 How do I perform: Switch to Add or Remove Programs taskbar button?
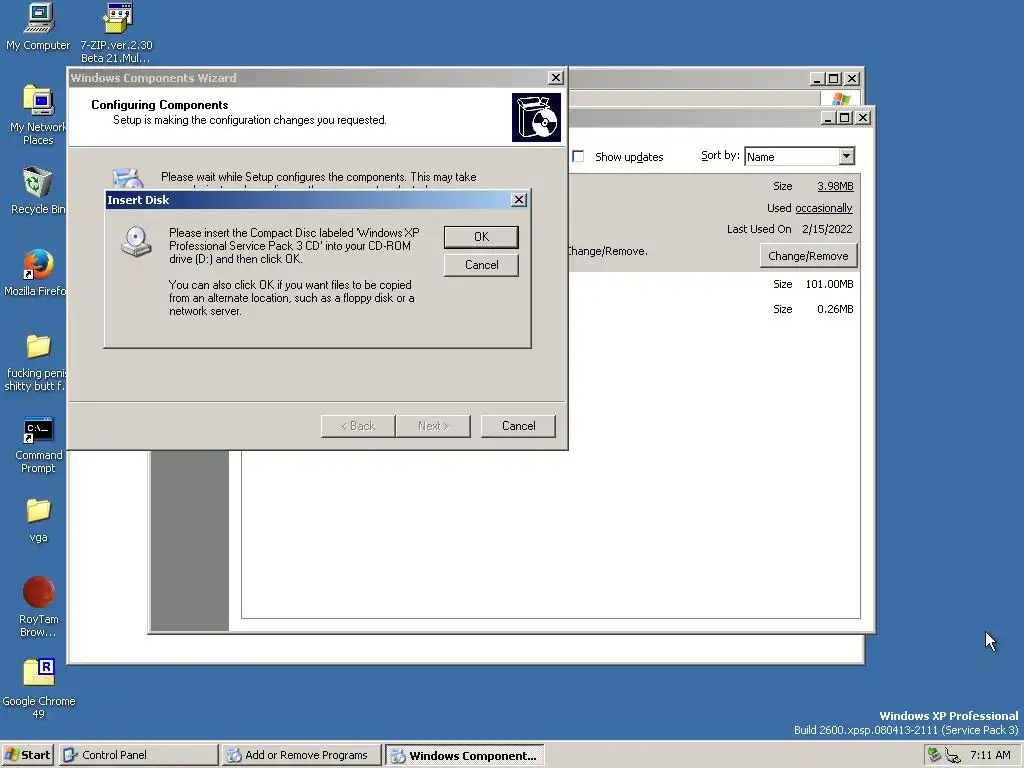300,755
